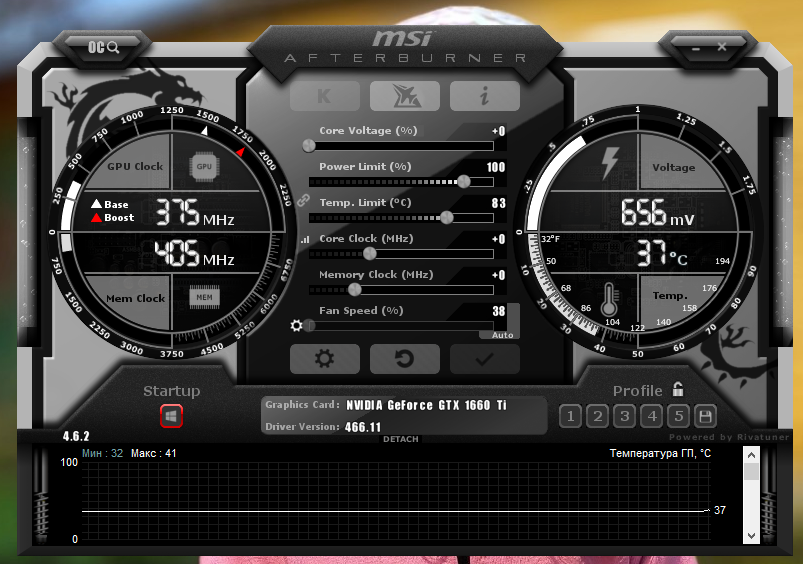Image resolution: width=803 pixels, height=564 pixels.
Task: Click the Температура ГП graph title
Action: coord(660,453)
